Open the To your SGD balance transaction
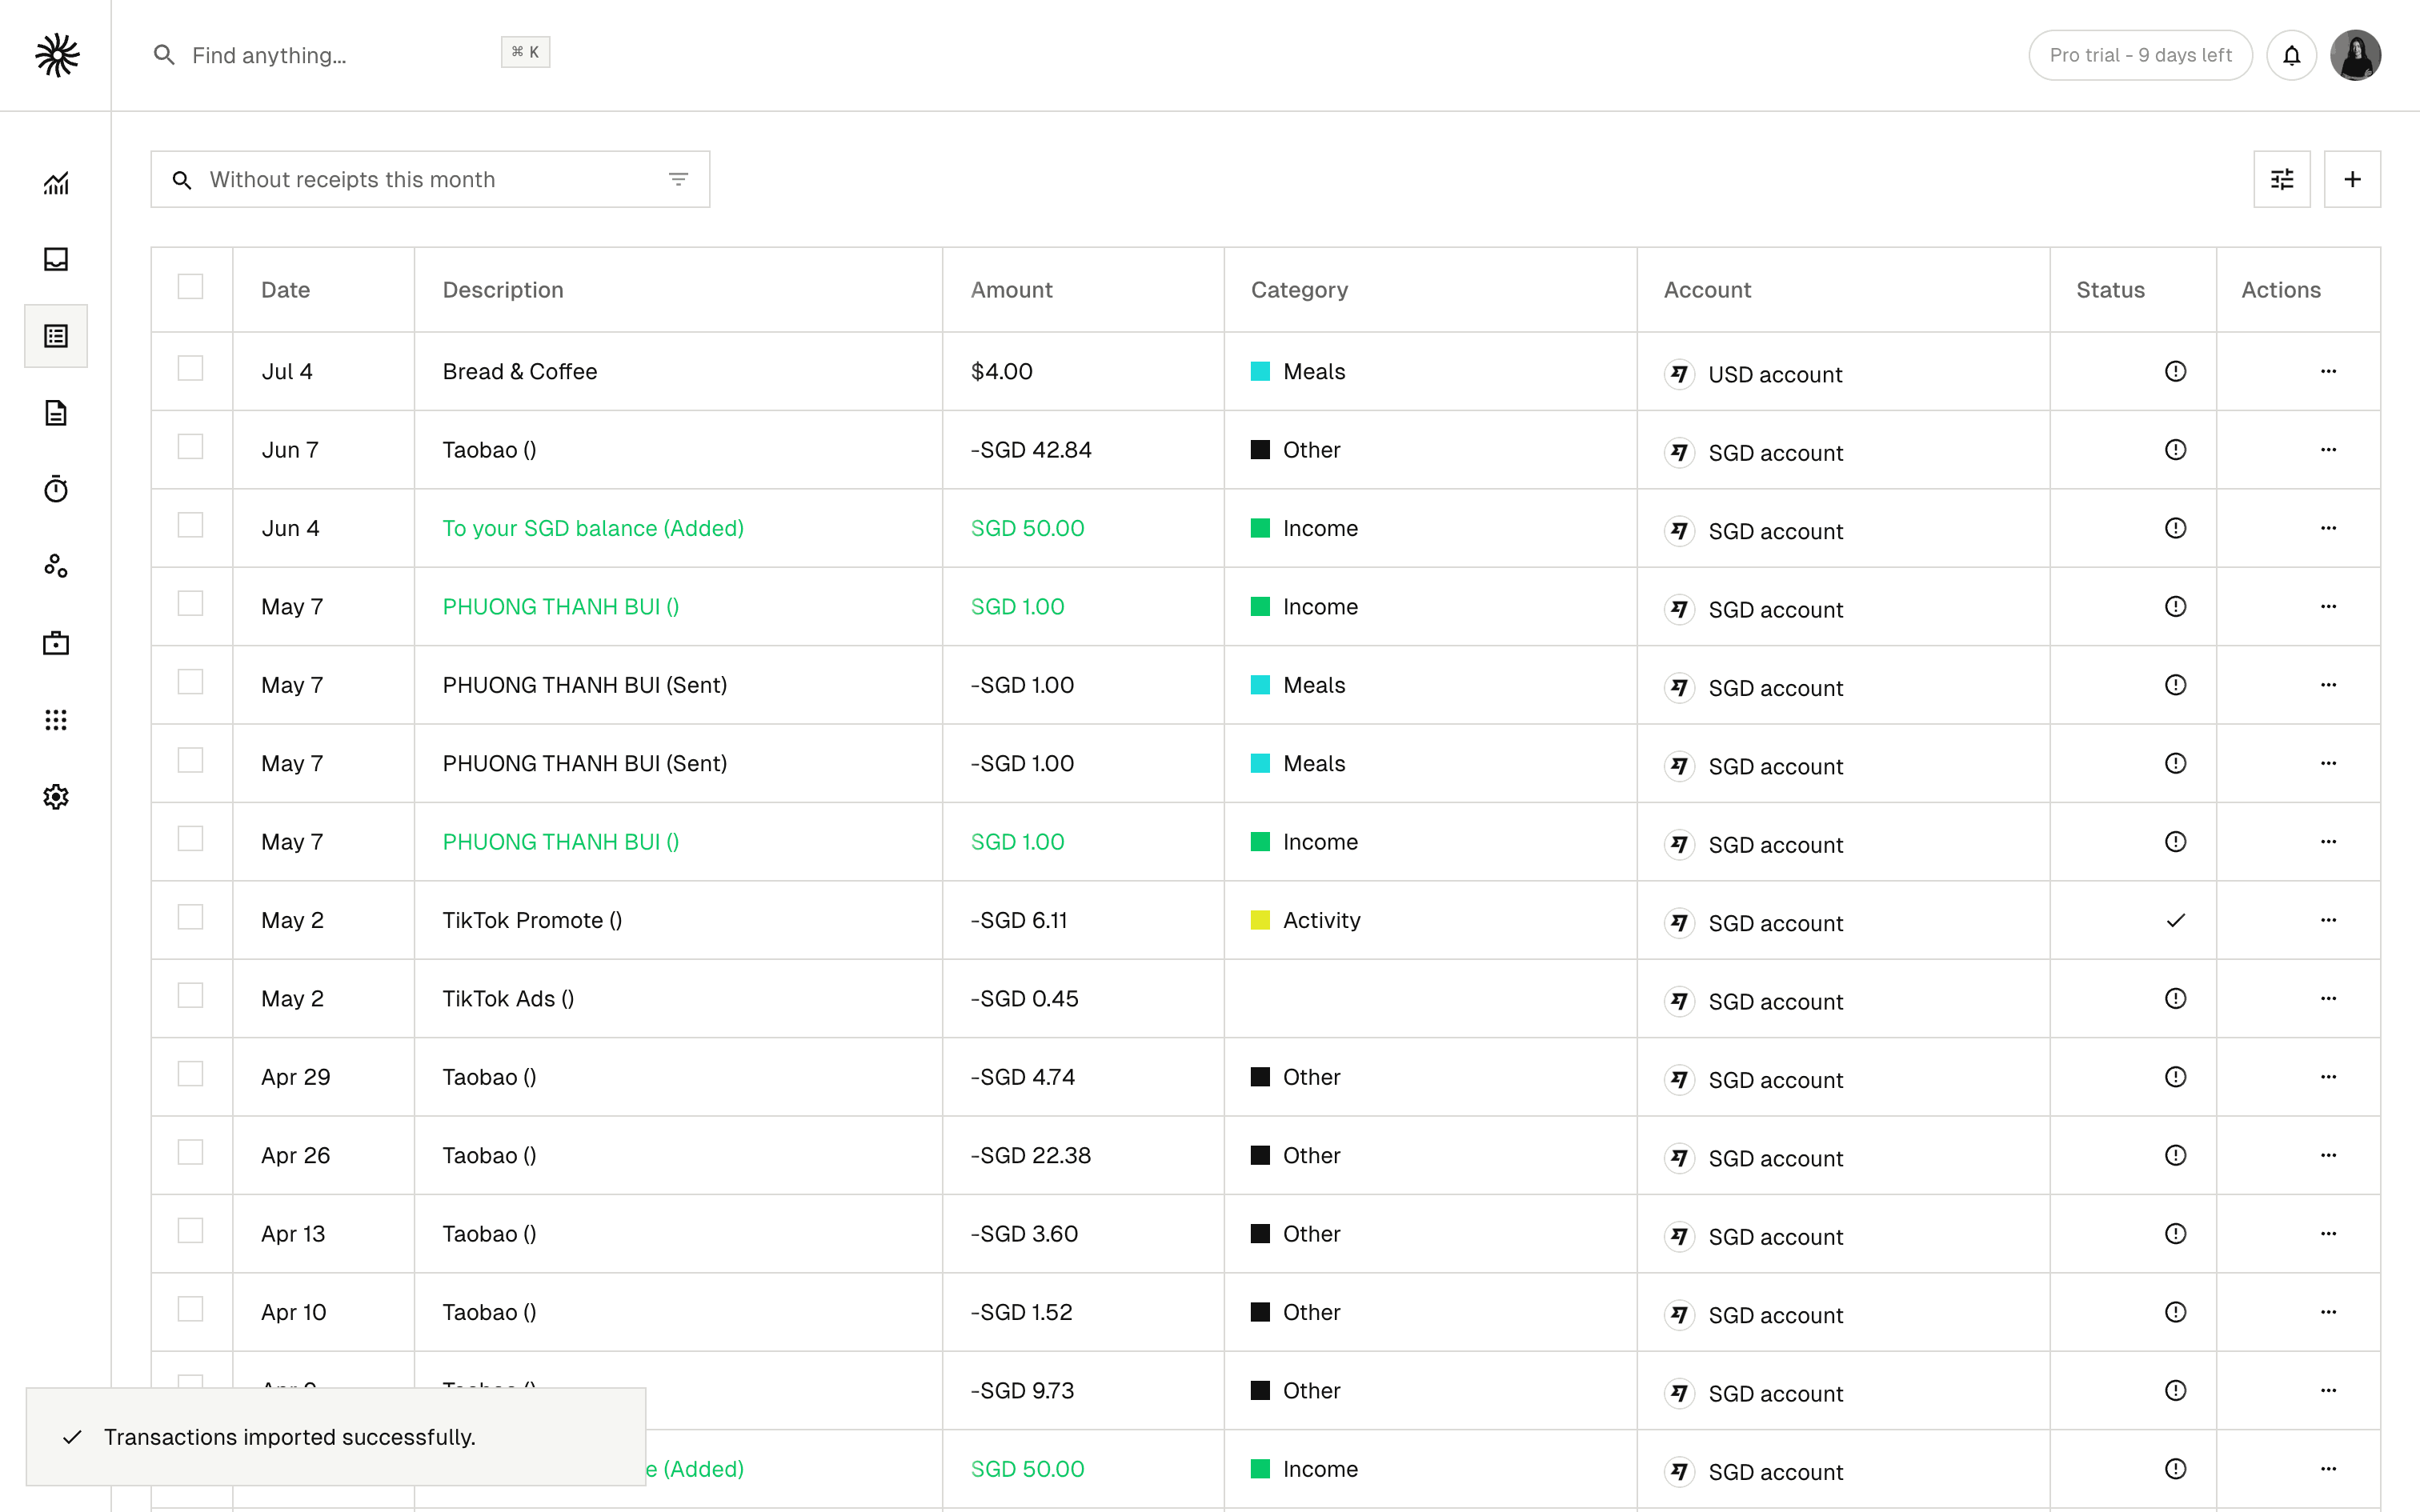This screenshot has height=1512, width=2420. [x=593, y=528]
